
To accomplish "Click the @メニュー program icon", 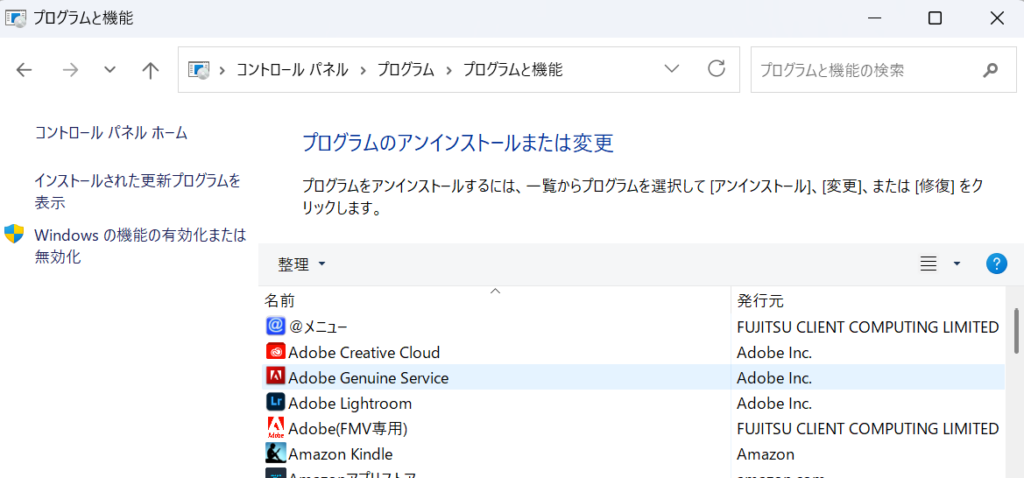I will click(276, 326).
